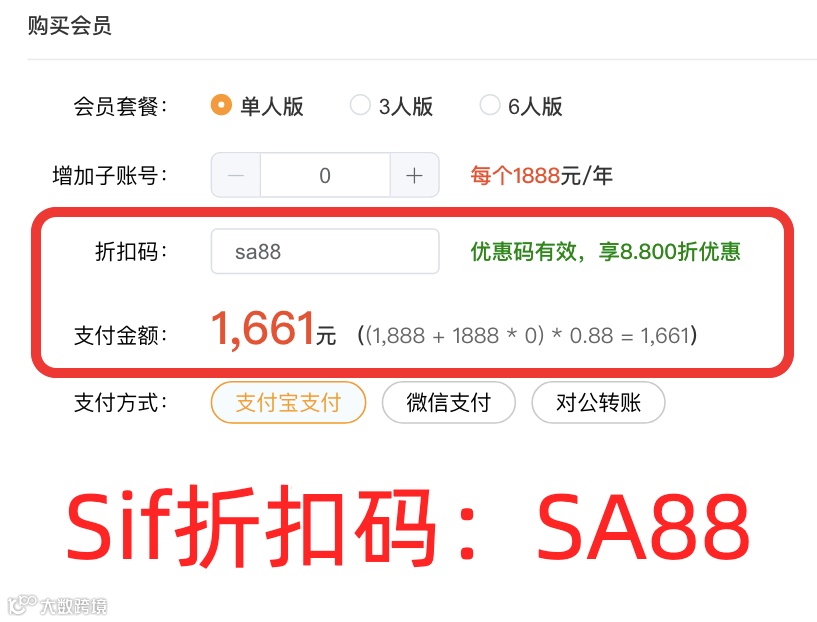Select the 6人版 membership option
The image size is (817, 622).
[x=490, y=105]
